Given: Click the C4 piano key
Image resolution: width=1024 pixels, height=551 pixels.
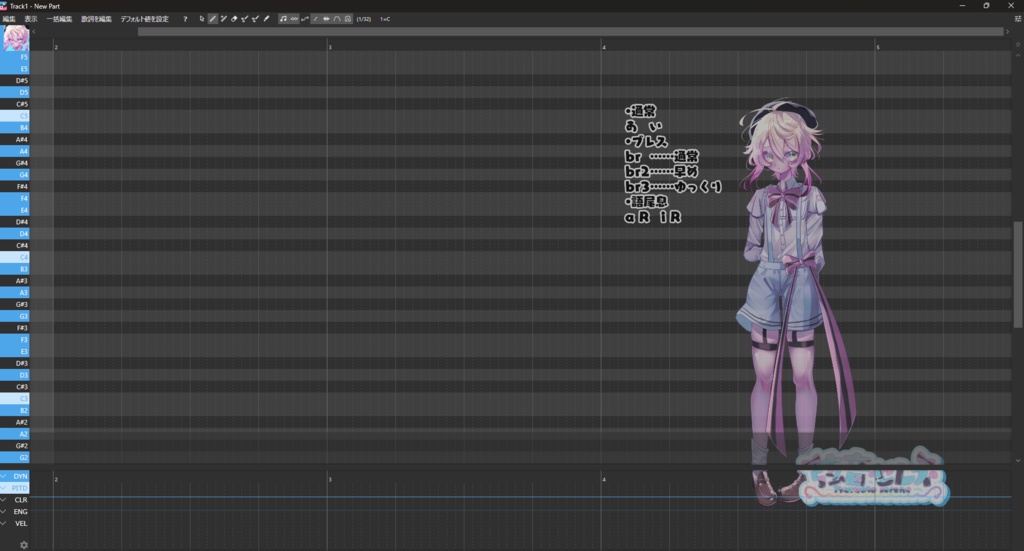Looking at the screenshot, I should click(x=14, y=257).
